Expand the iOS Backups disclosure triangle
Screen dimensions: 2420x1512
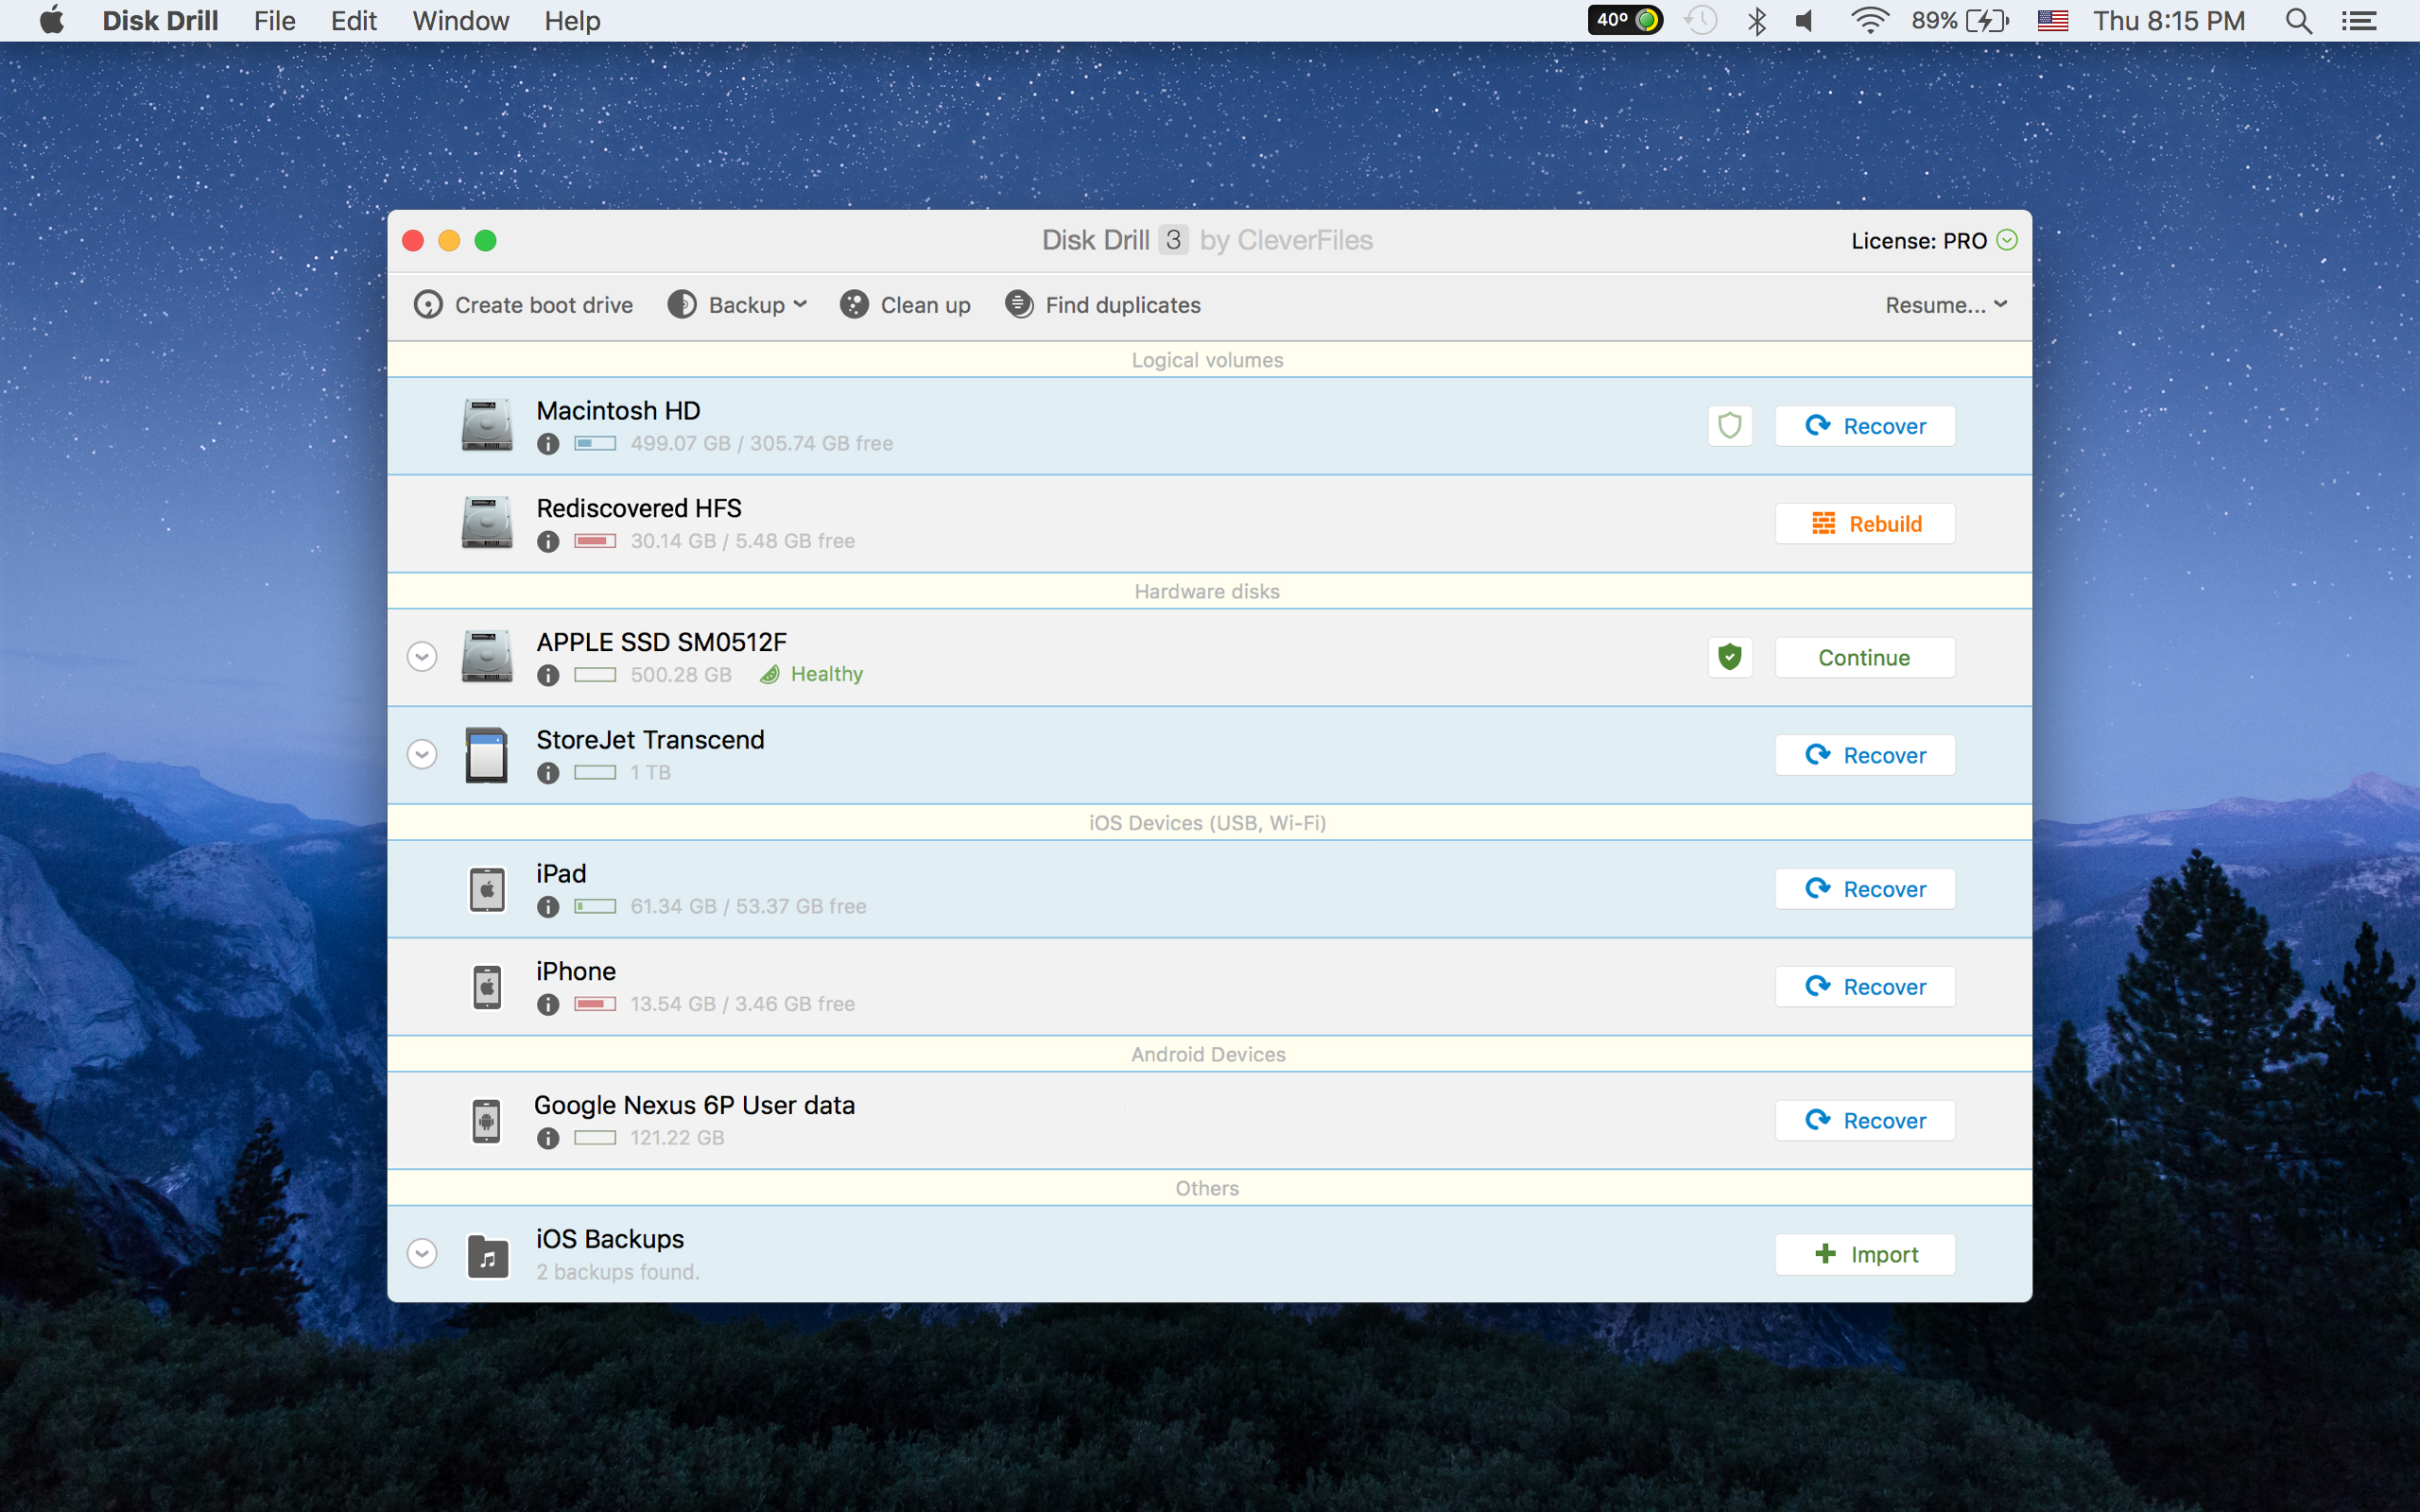click(423, 1254)
